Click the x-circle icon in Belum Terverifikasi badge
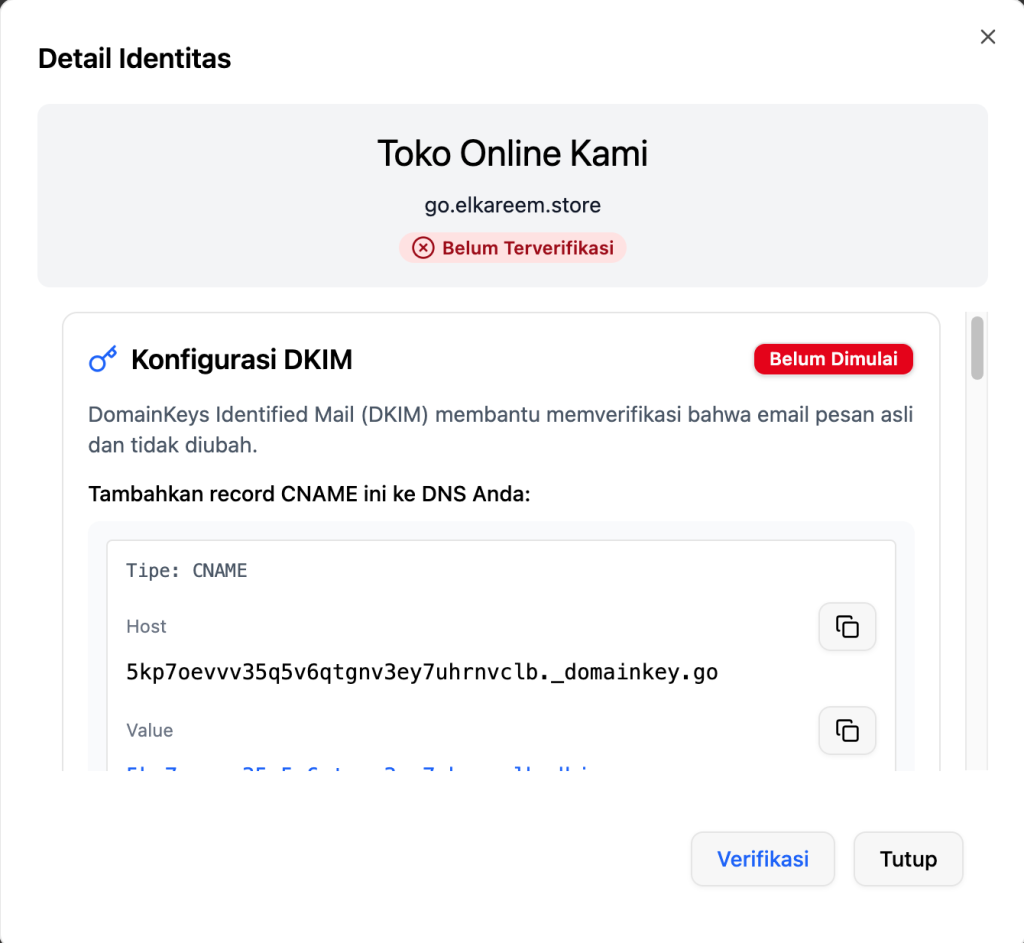The height and width of the screenshot is (943, 1024). (423, 248)
